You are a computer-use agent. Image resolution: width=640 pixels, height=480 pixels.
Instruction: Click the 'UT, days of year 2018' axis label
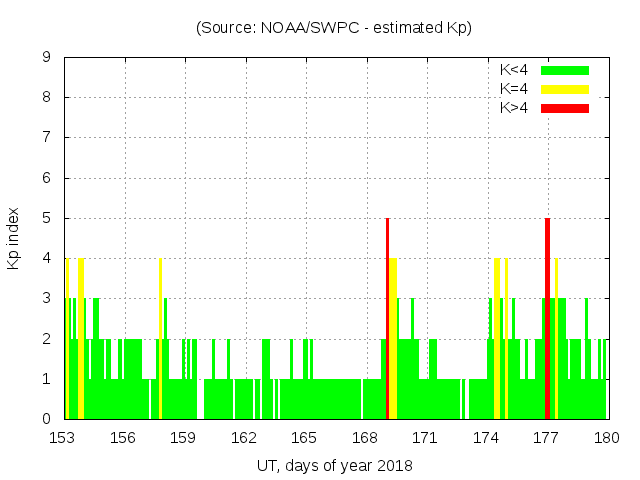(x=334, y=465)
